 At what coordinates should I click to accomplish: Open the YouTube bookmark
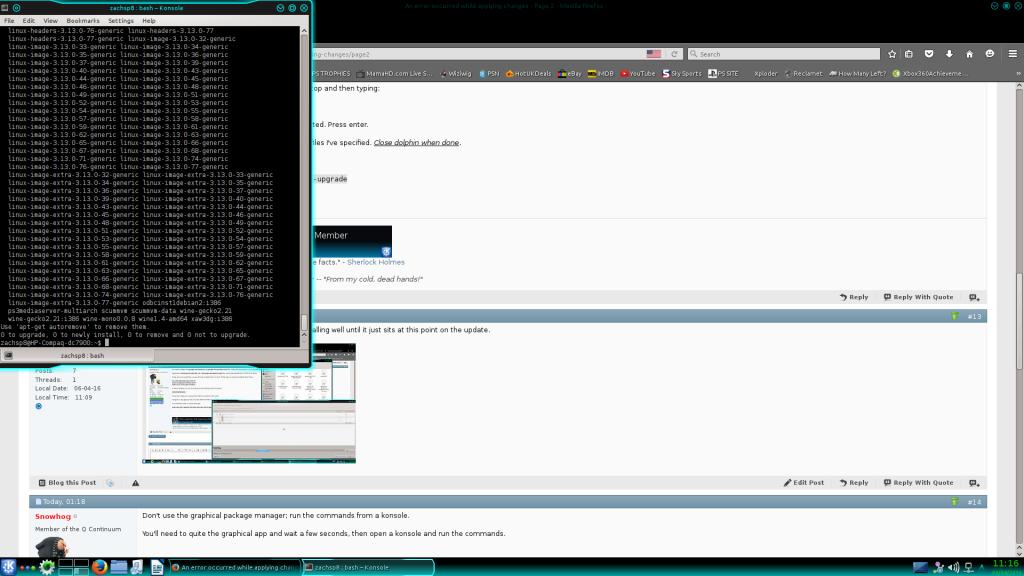click(x=638, y=73)
